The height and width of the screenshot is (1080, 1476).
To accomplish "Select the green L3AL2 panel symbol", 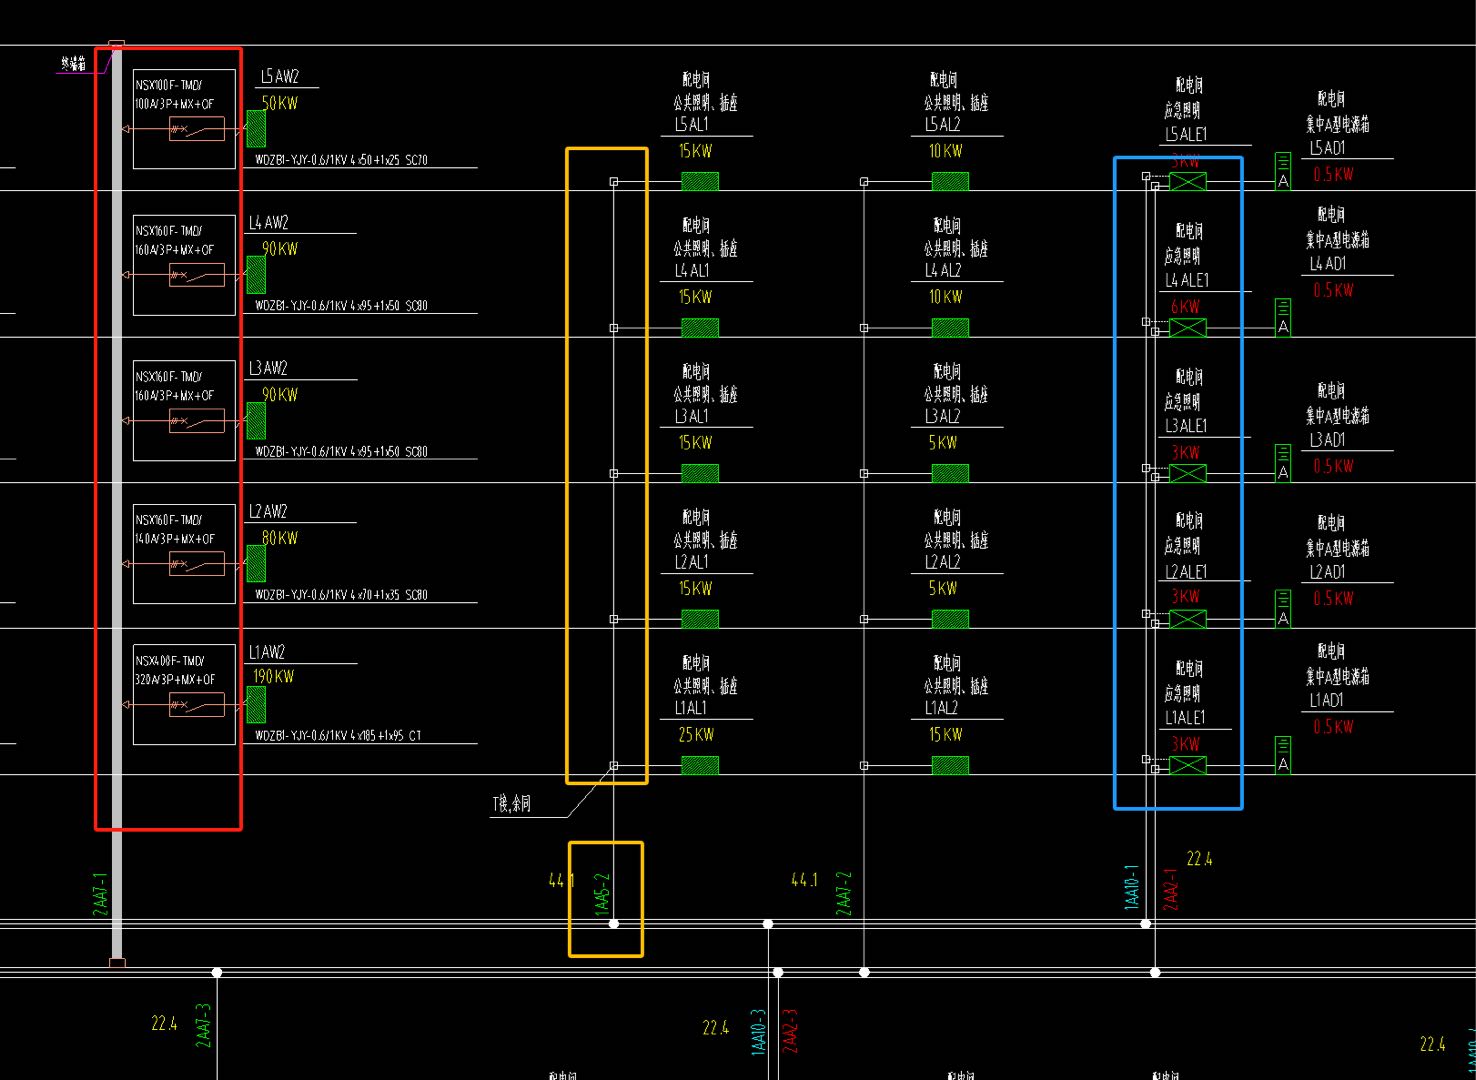I will tap(950, 473).
